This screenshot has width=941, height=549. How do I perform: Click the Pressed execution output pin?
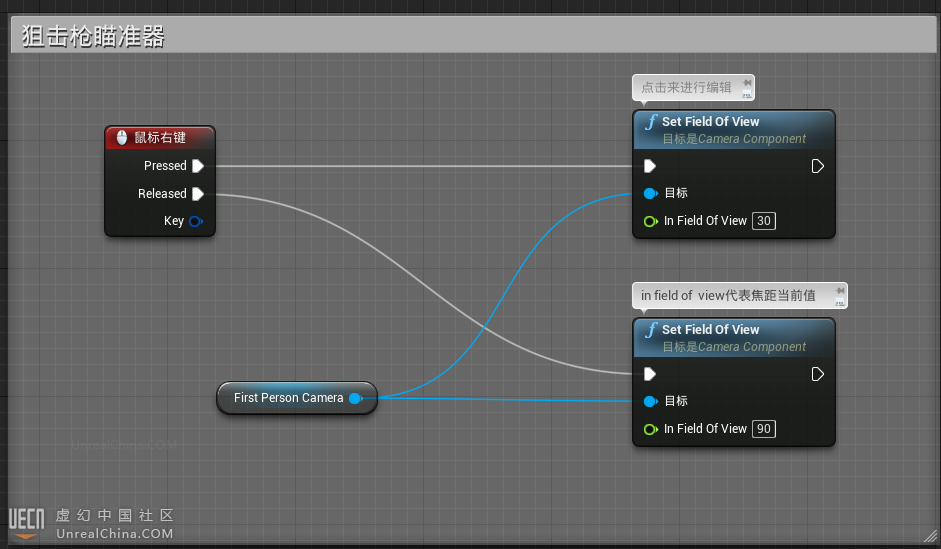click(x=198, y=166)
